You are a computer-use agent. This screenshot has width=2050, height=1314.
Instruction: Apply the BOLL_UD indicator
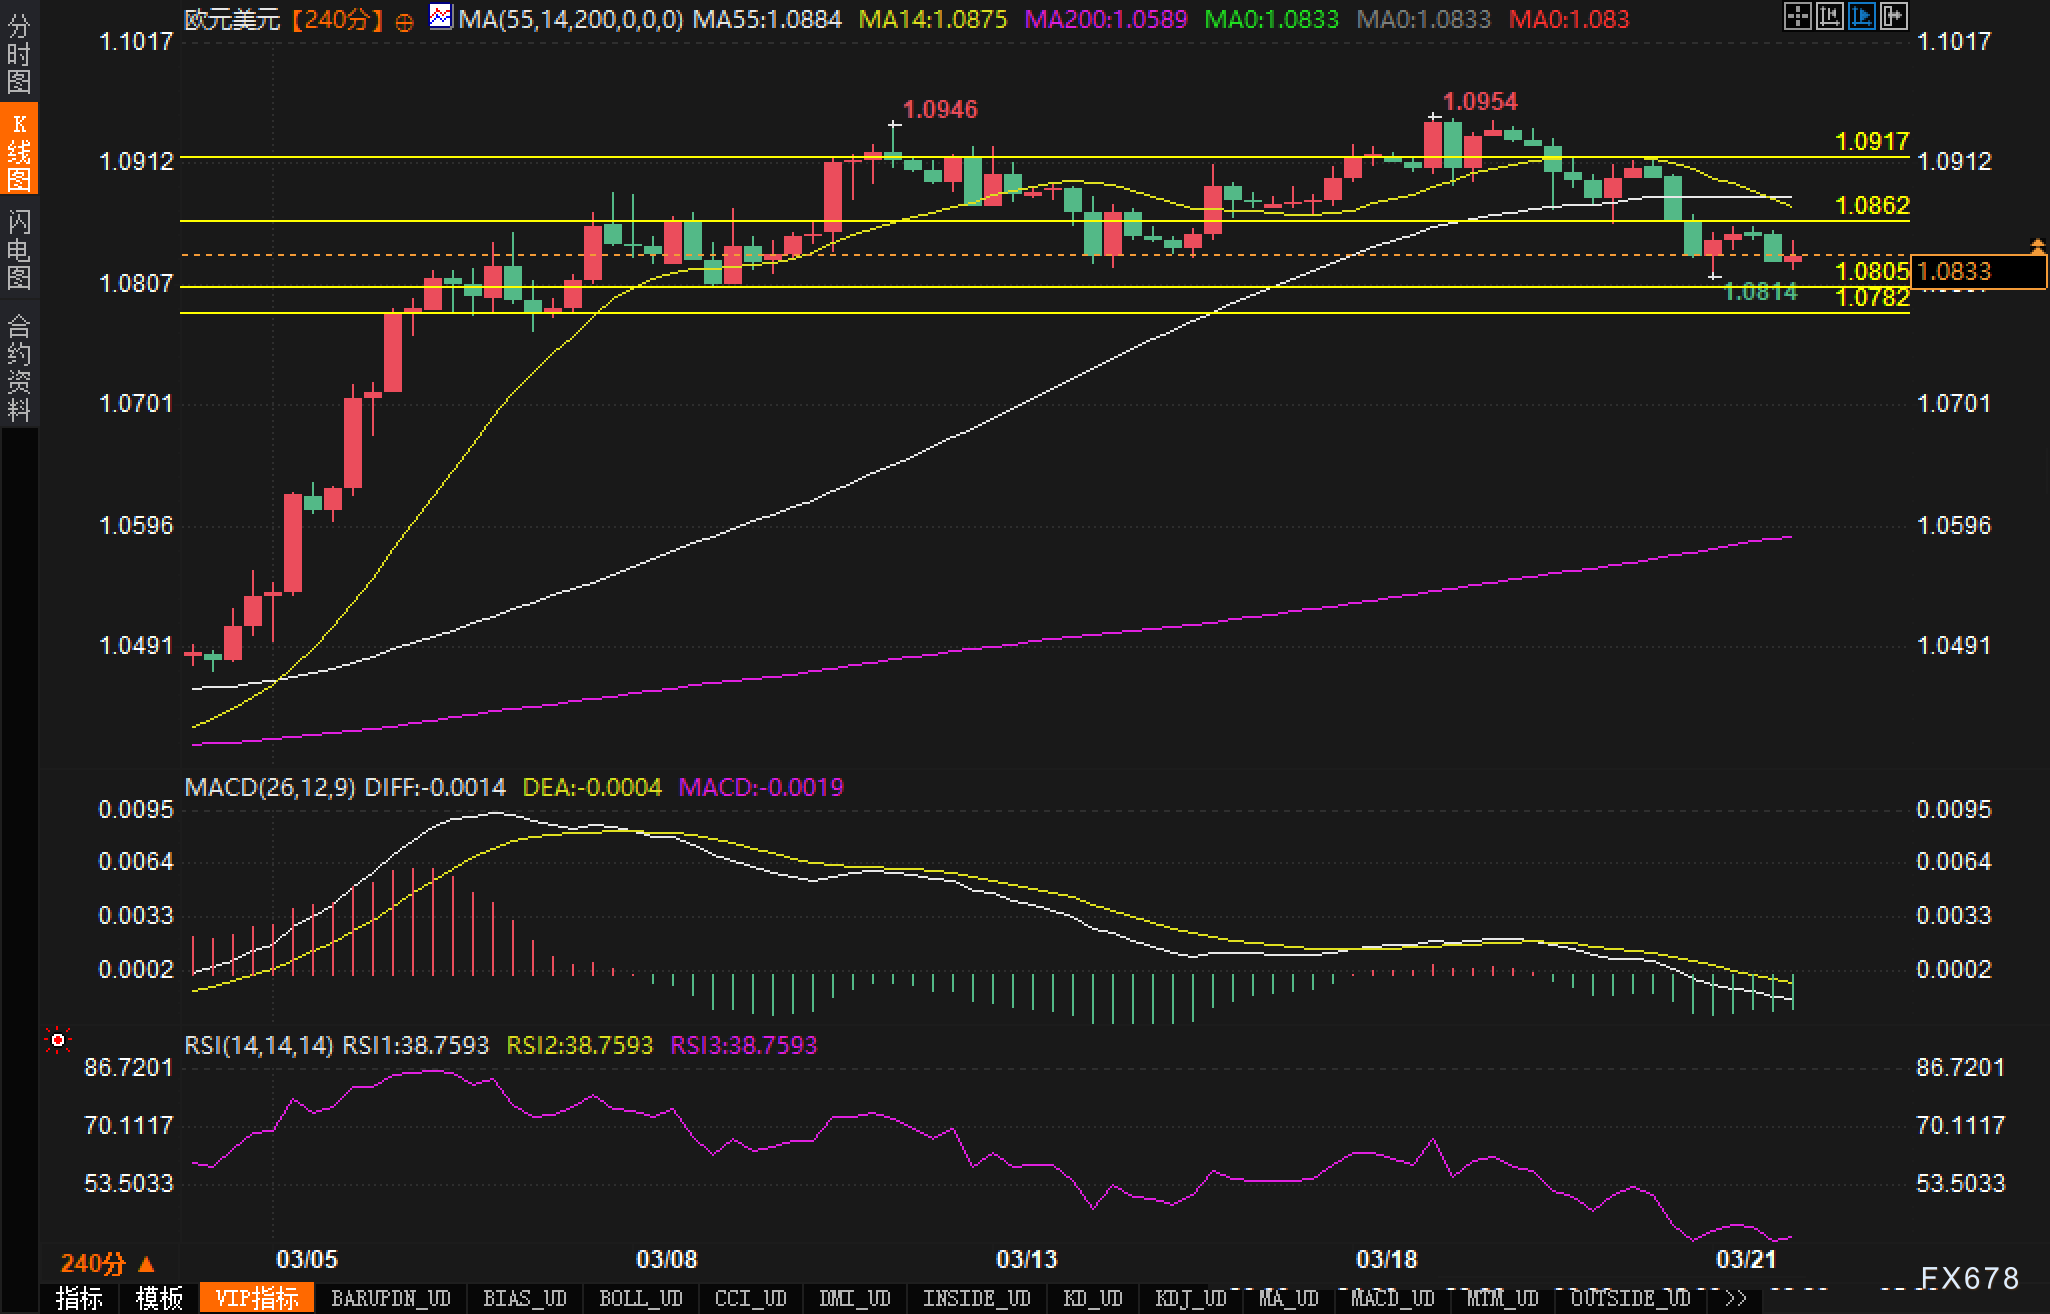tap(640, 1299)
